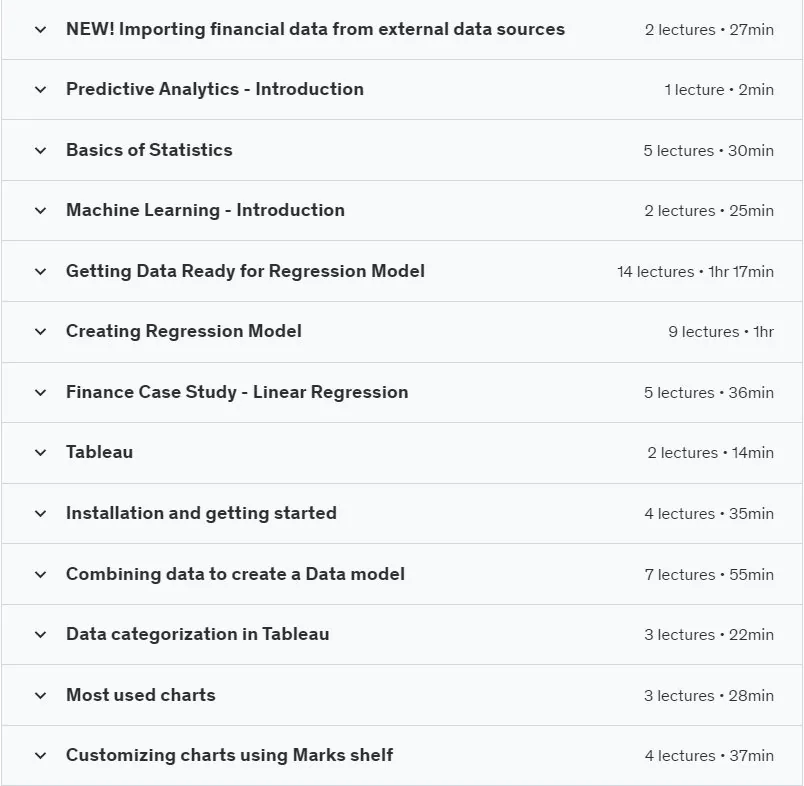Expand the Creating Regression Model chevron
Screen dimensions: 804x786
point(41,332)
